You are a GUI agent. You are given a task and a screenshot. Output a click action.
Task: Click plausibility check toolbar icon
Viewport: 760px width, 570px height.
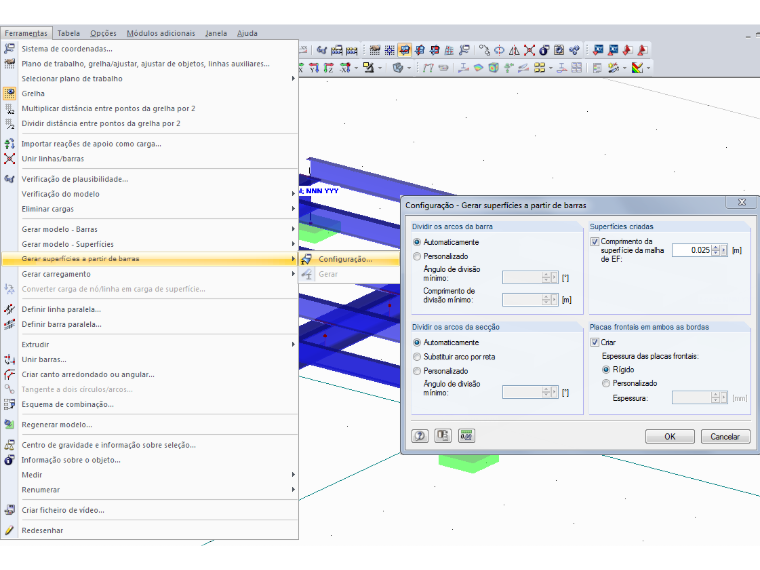321,50
